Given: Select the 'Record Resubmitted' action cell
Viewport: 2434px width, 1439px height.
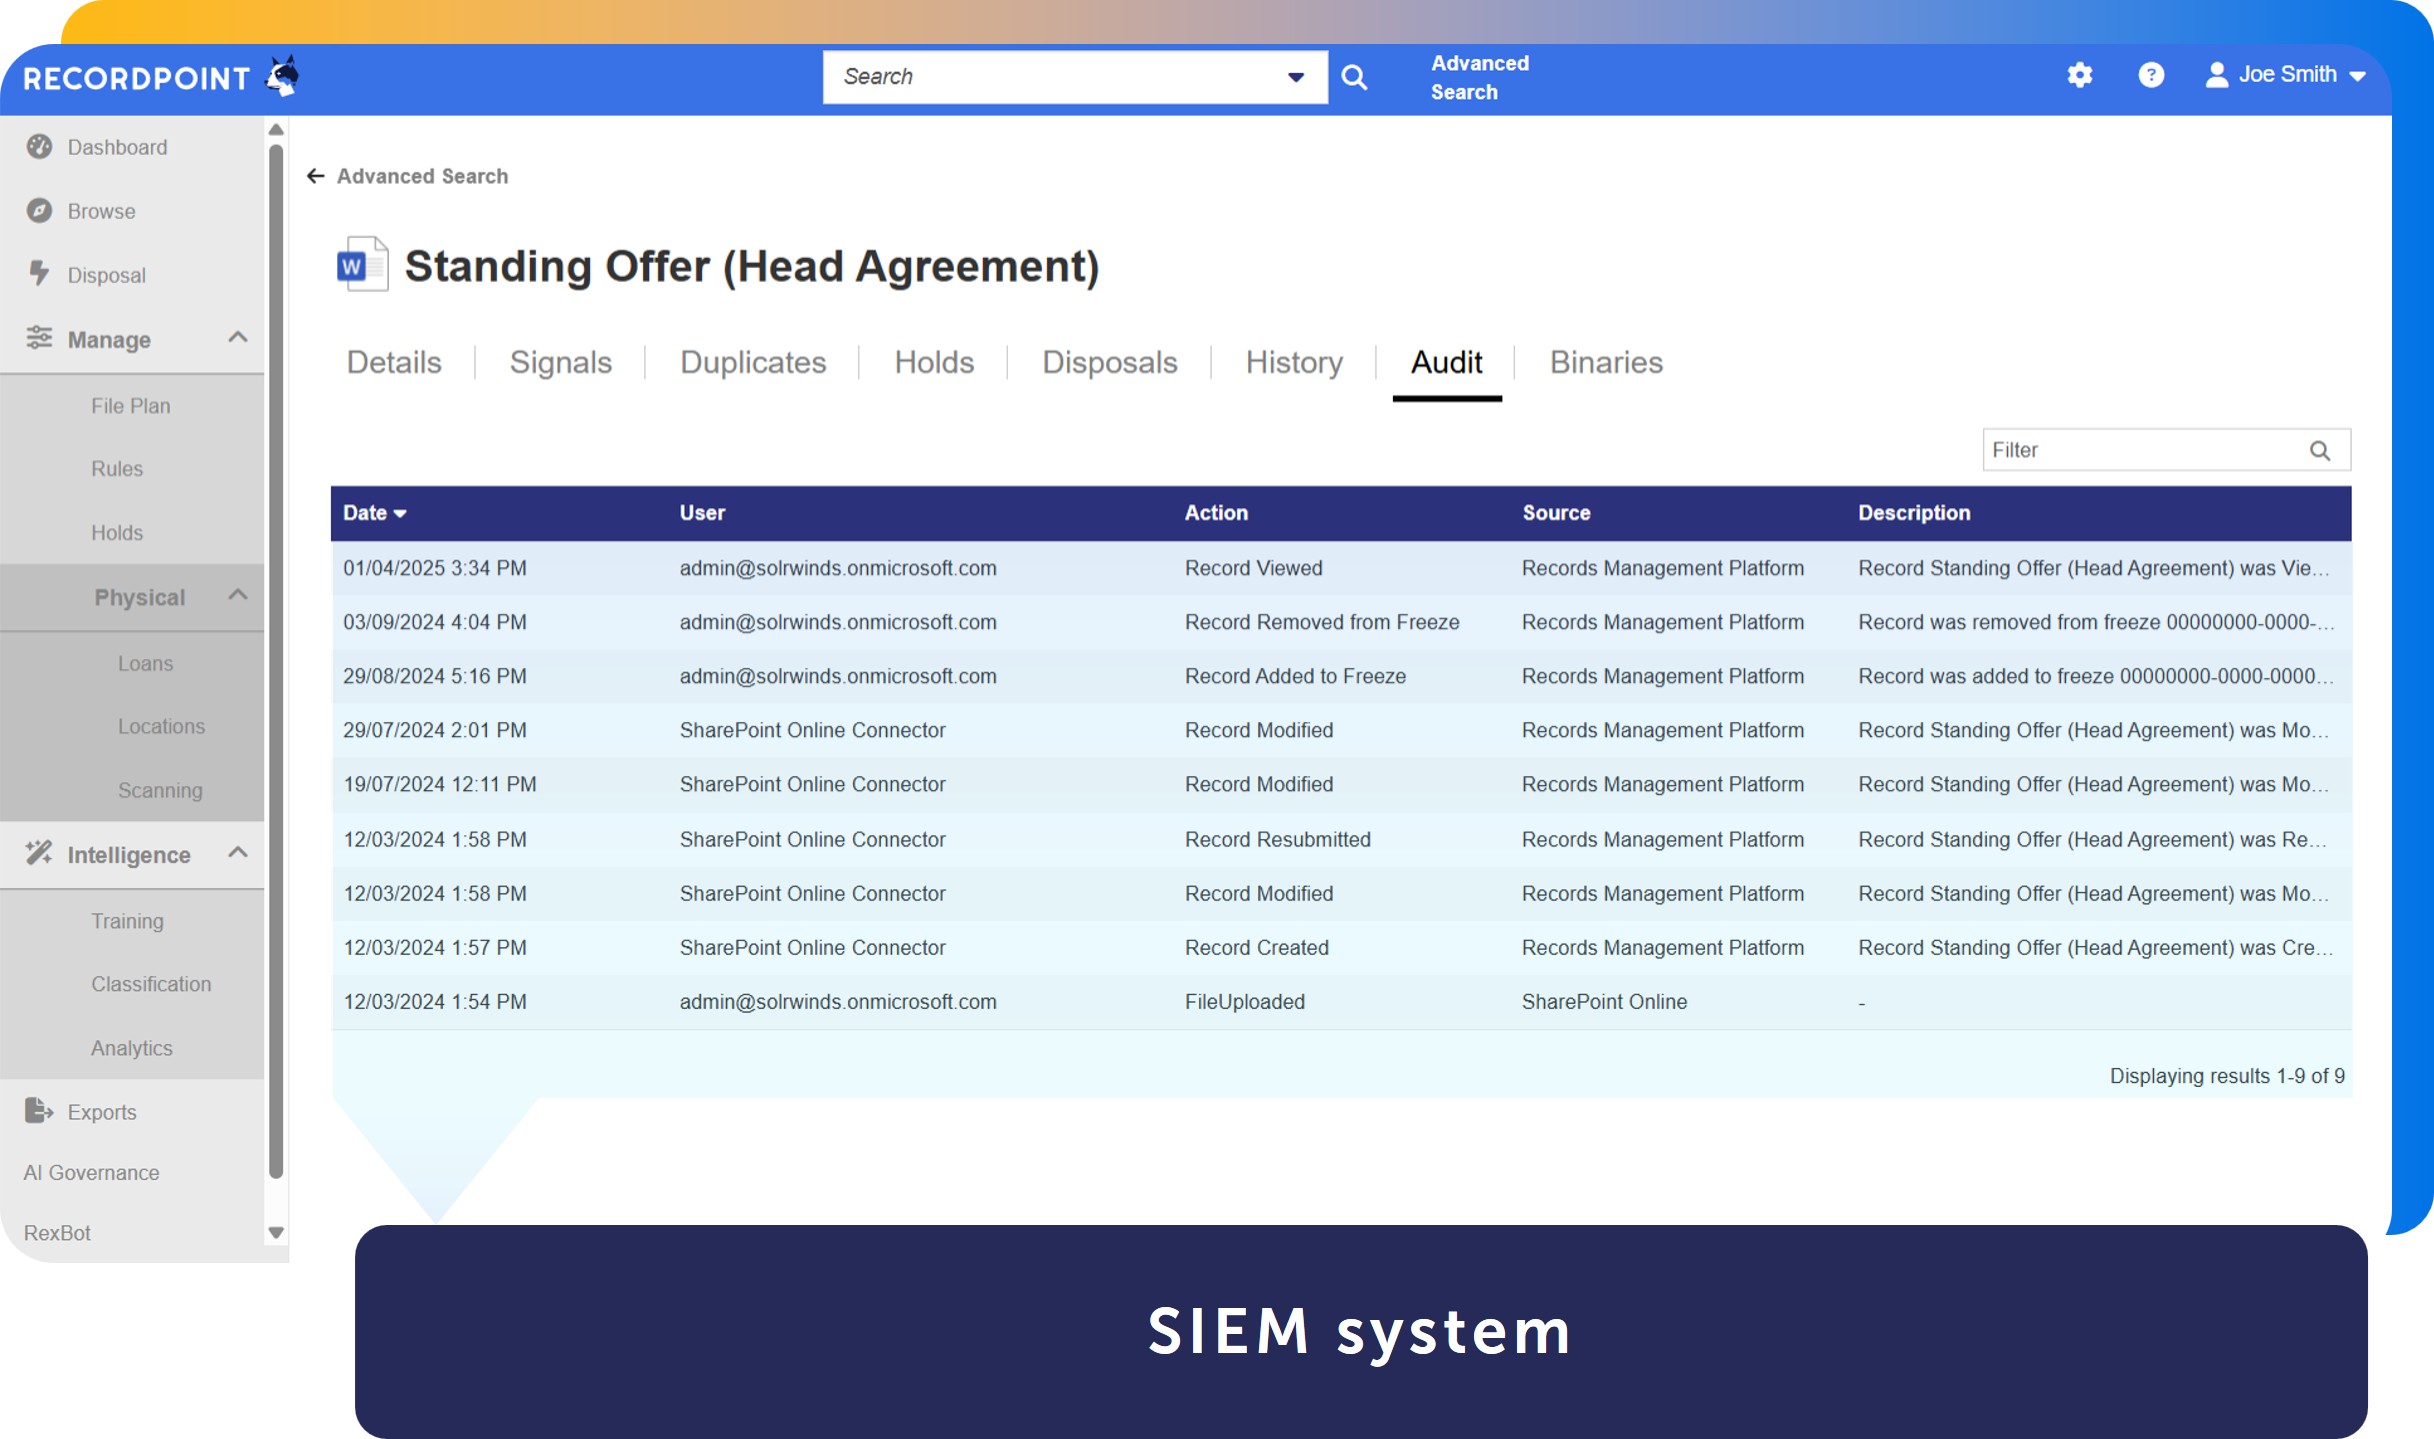Looking at the screenshot, I should coord(1277,839).
